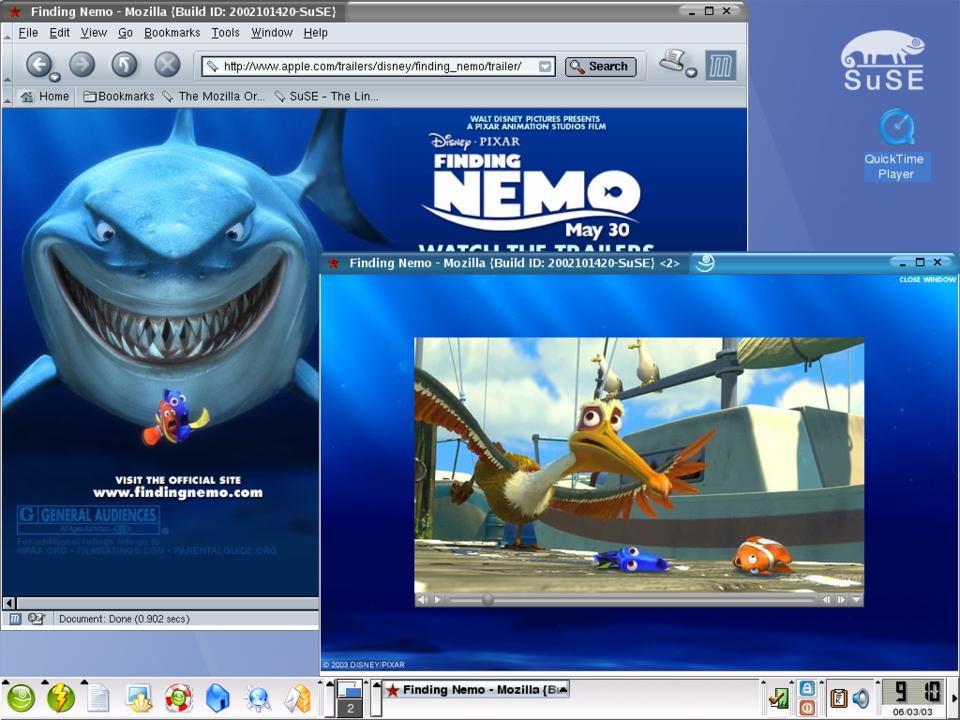Click the speaker volume icon in tray
This screenshot has height=720, width=960.
coord(861,698)
